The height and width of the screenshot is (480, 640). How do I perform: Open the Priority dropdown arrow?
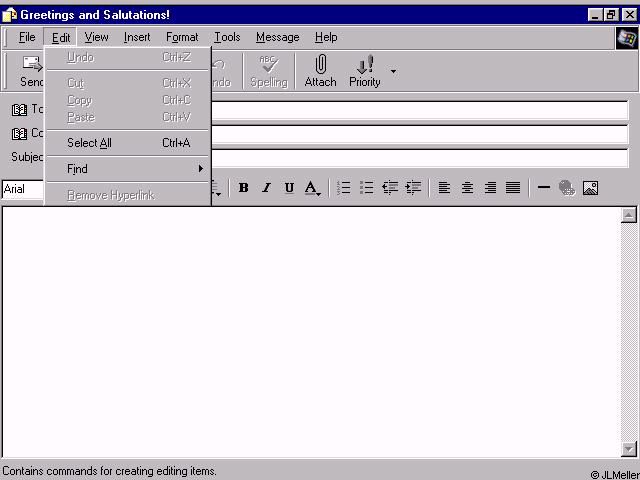pos(393,71)
